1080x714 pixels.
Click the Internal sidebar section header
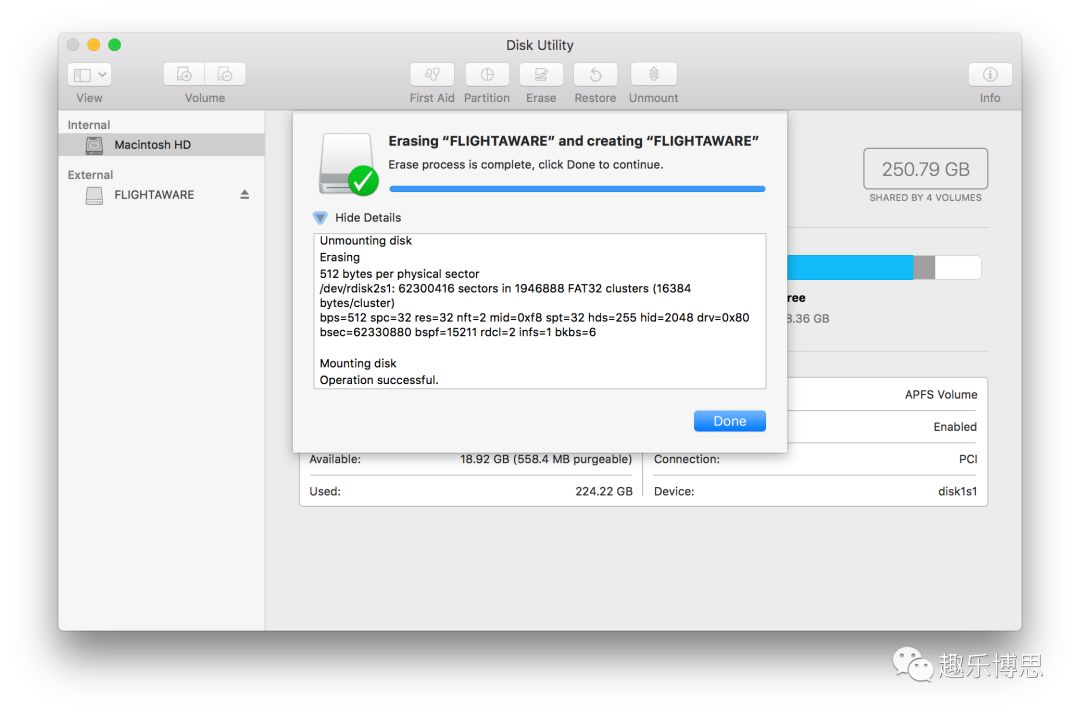89,125
